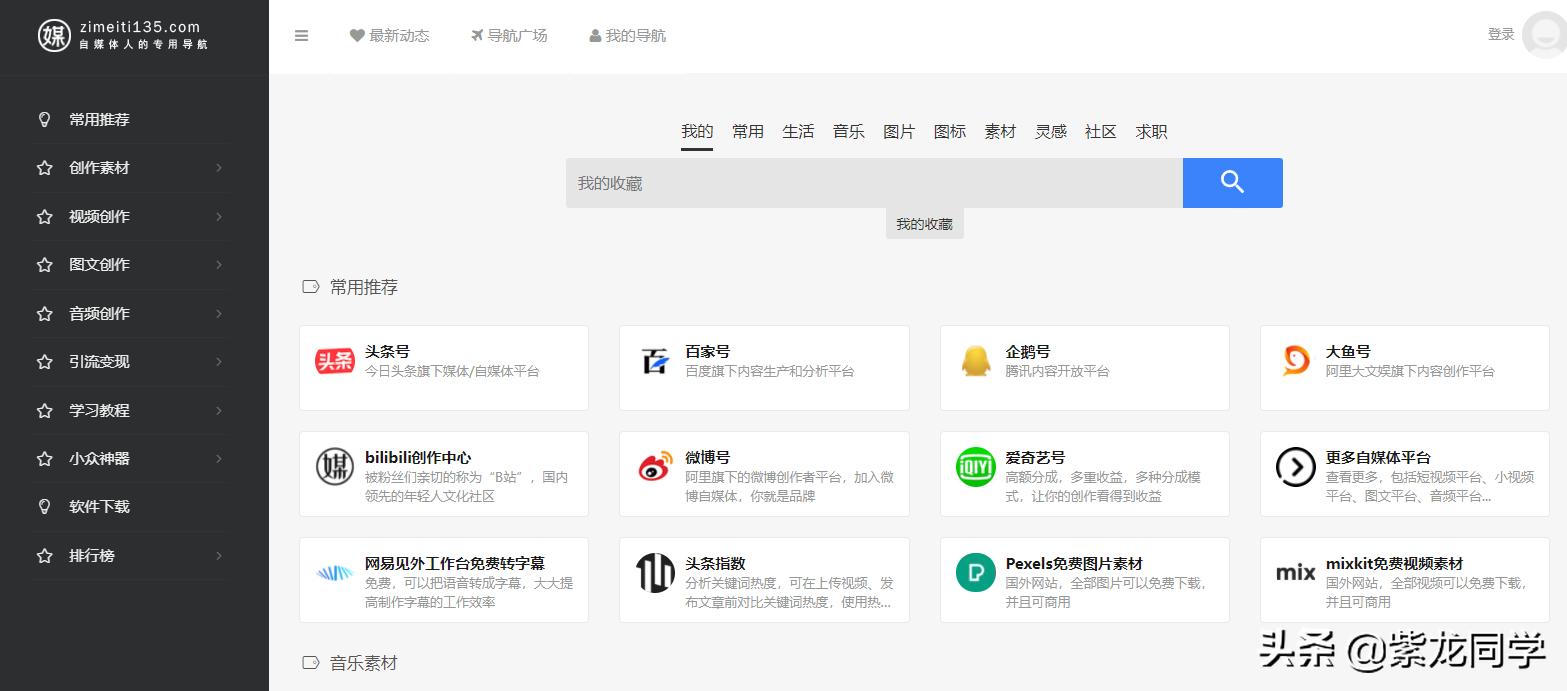Expand the 视频创作 sidebar chevron
Viewport: 1567px width, 691px height.
point(219,217)
